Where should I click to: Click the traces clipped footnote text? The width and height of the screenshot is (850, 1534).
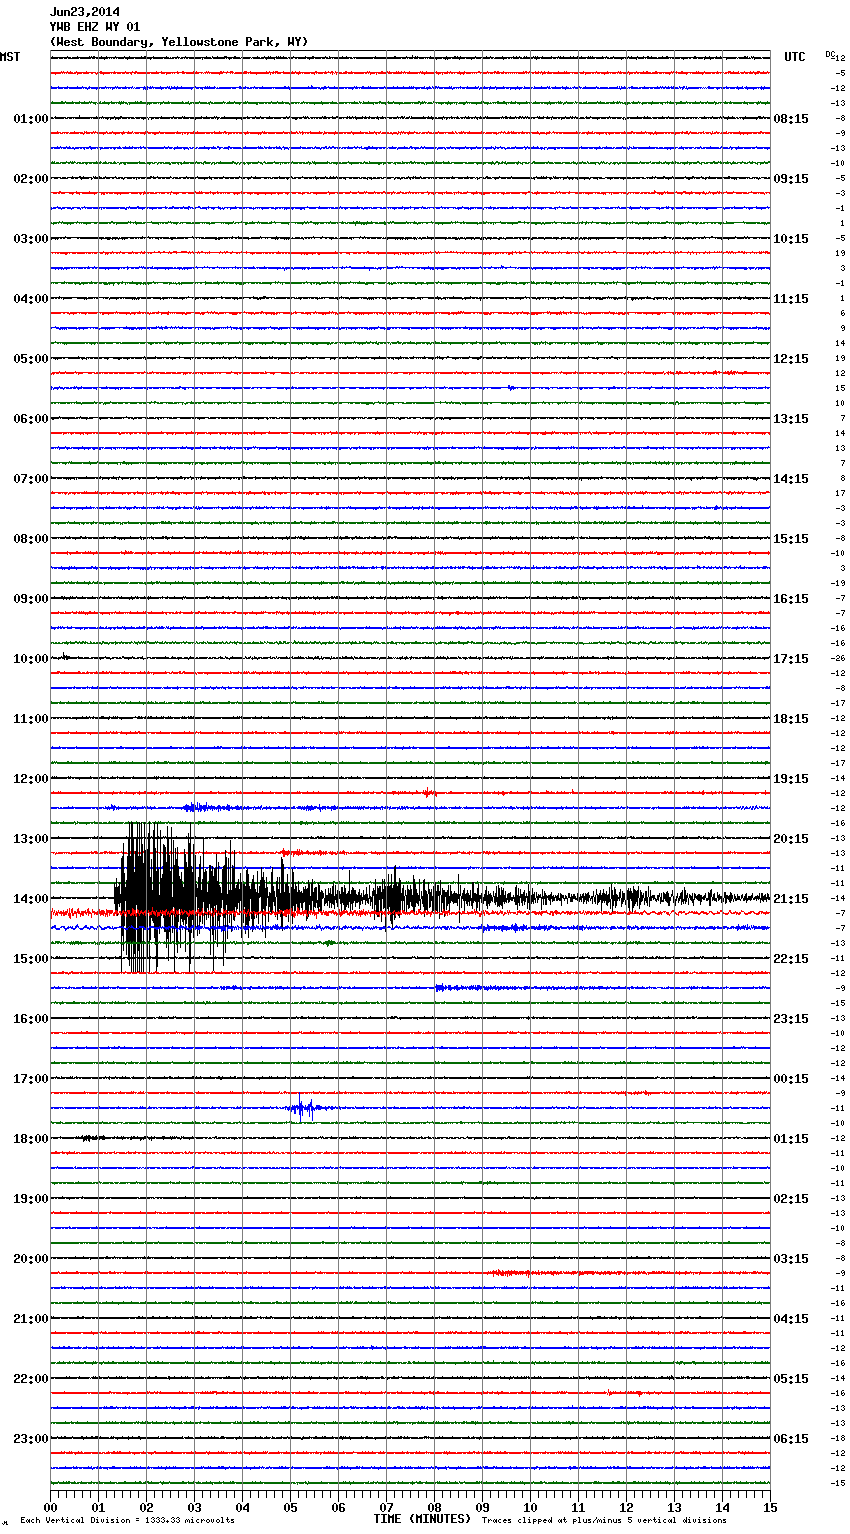[x=604, y=1521]
